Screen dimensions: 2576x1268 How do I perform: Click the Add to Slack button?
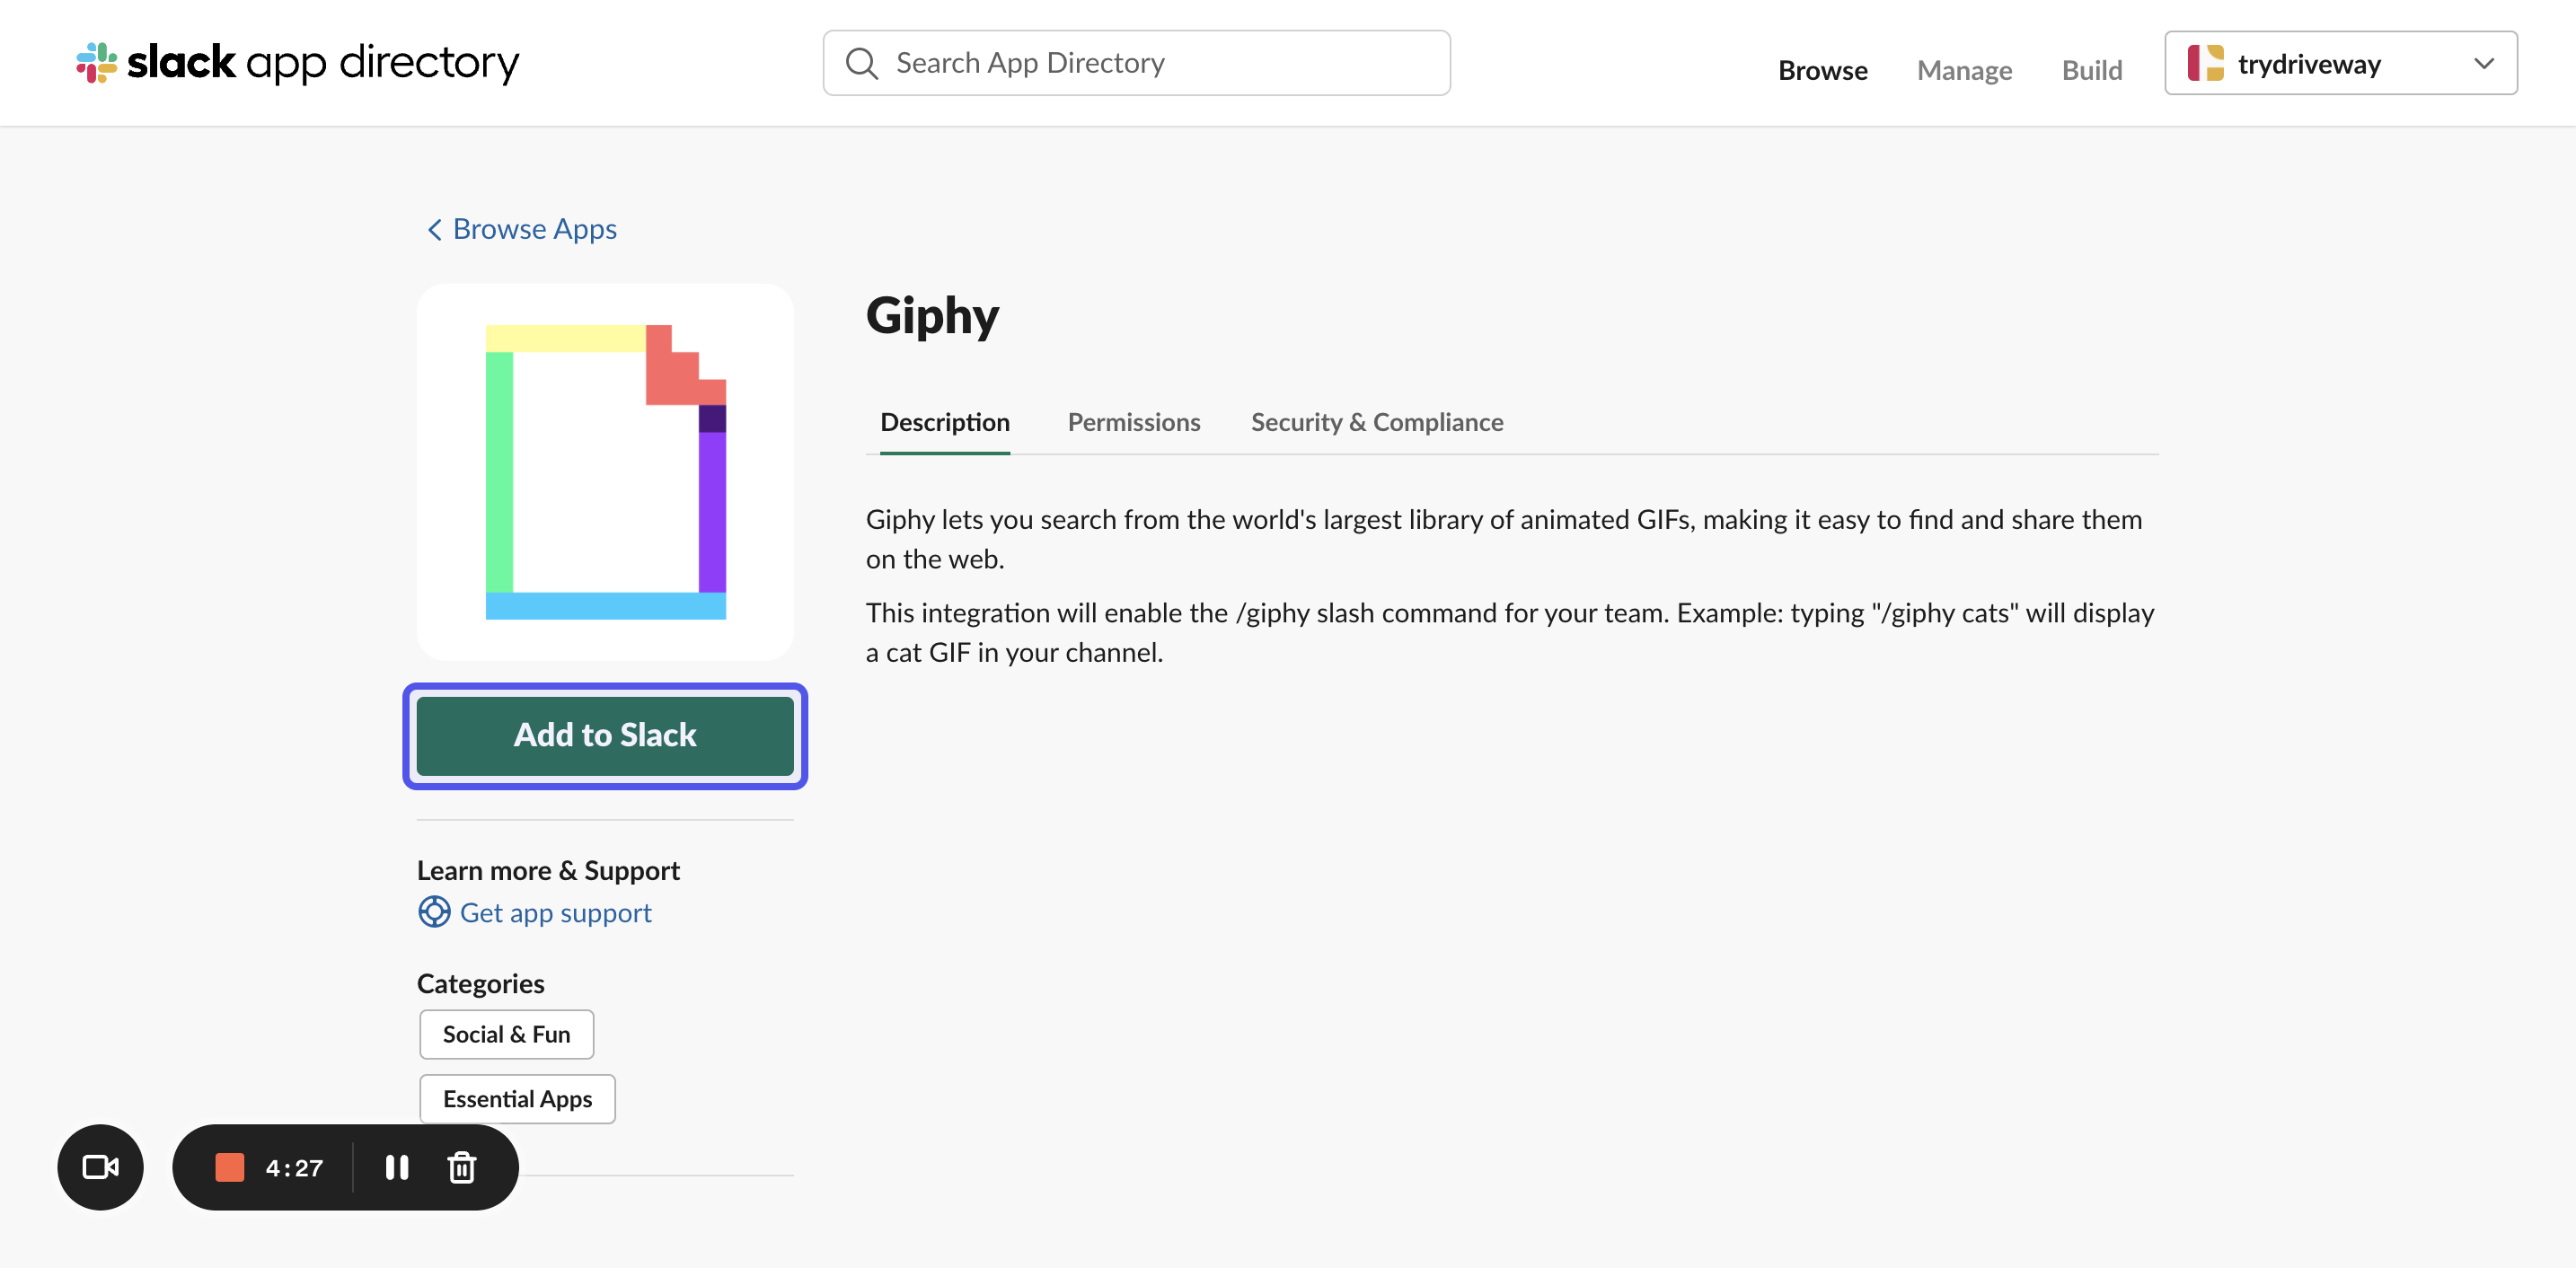tap(605, 736)
